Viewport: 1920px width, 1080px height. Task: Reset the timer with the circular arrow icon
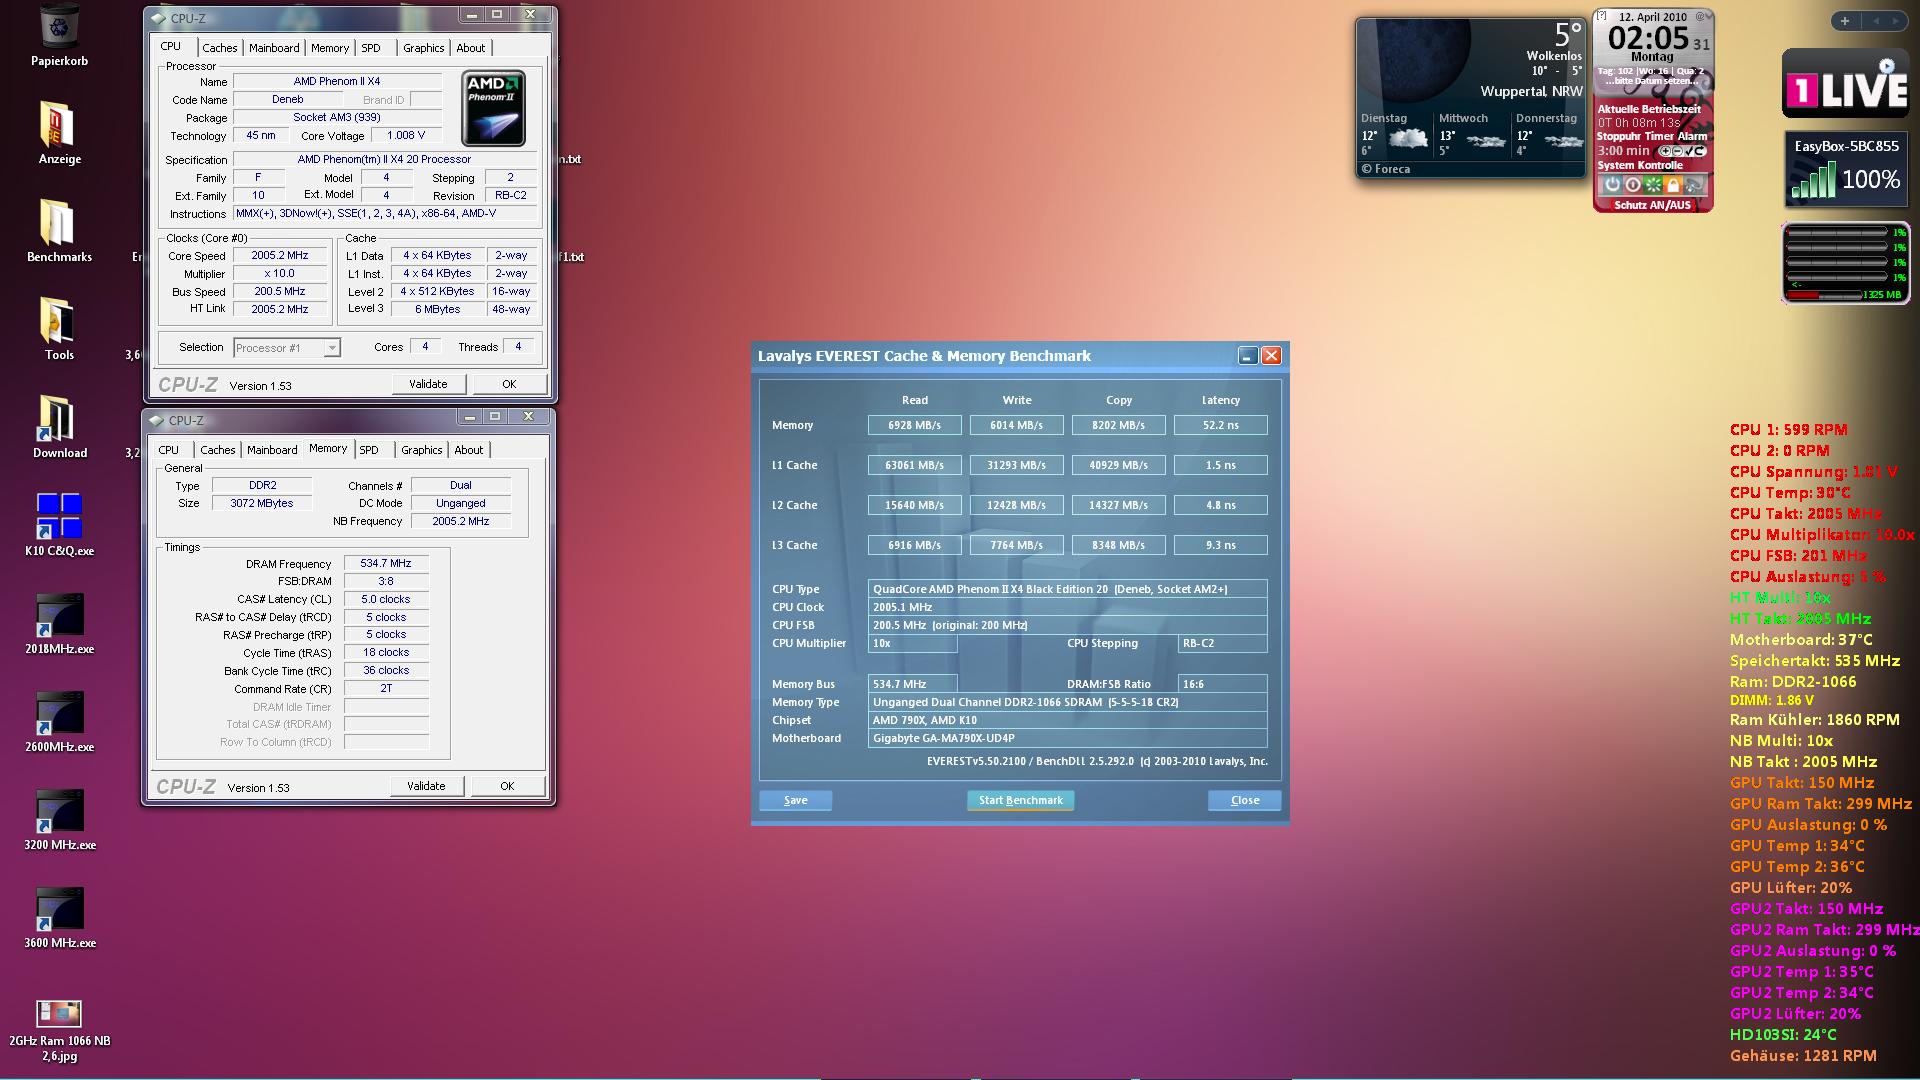tap(1700, 151)
